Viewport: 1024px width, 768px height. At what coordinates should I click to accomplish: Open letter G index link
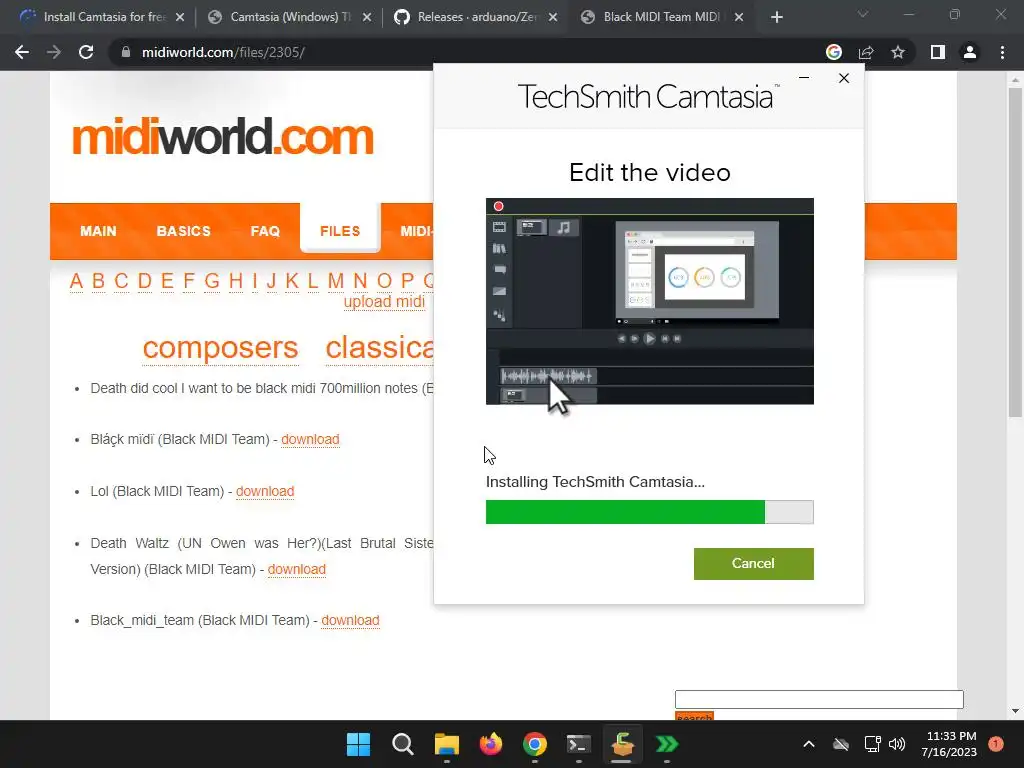tap(212, 281)
